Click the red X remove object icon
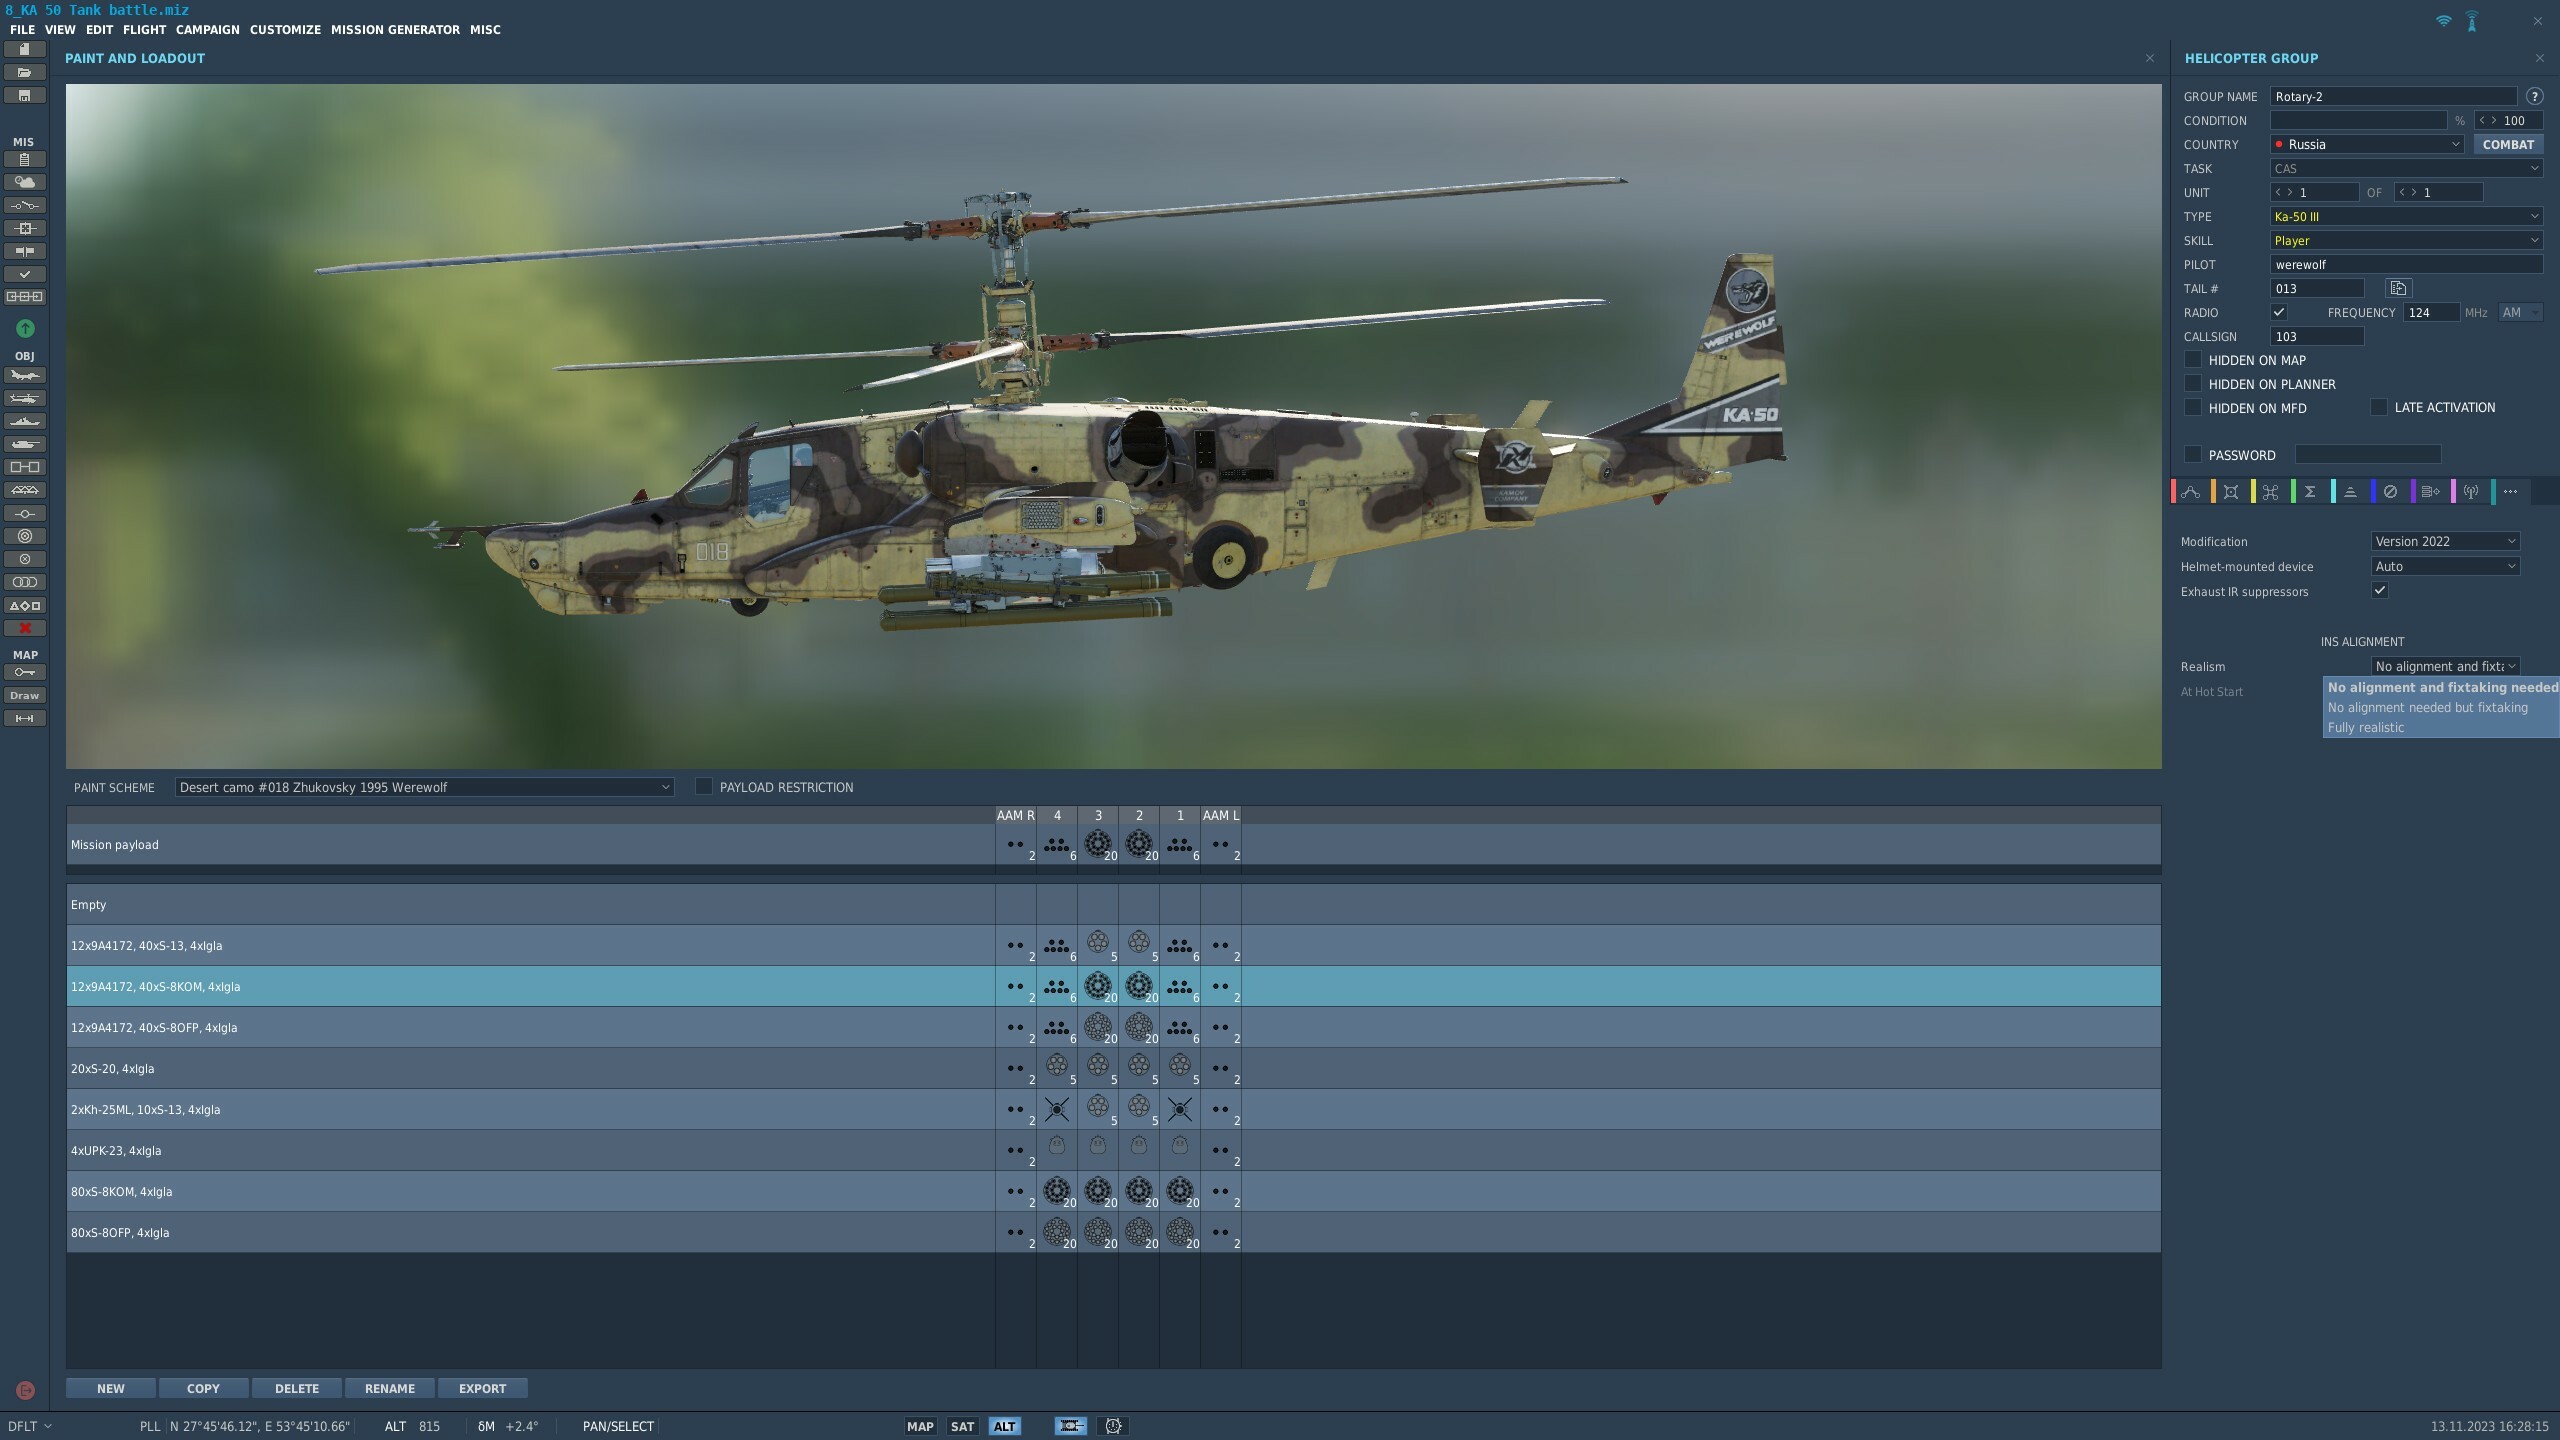 coord(24,628)
